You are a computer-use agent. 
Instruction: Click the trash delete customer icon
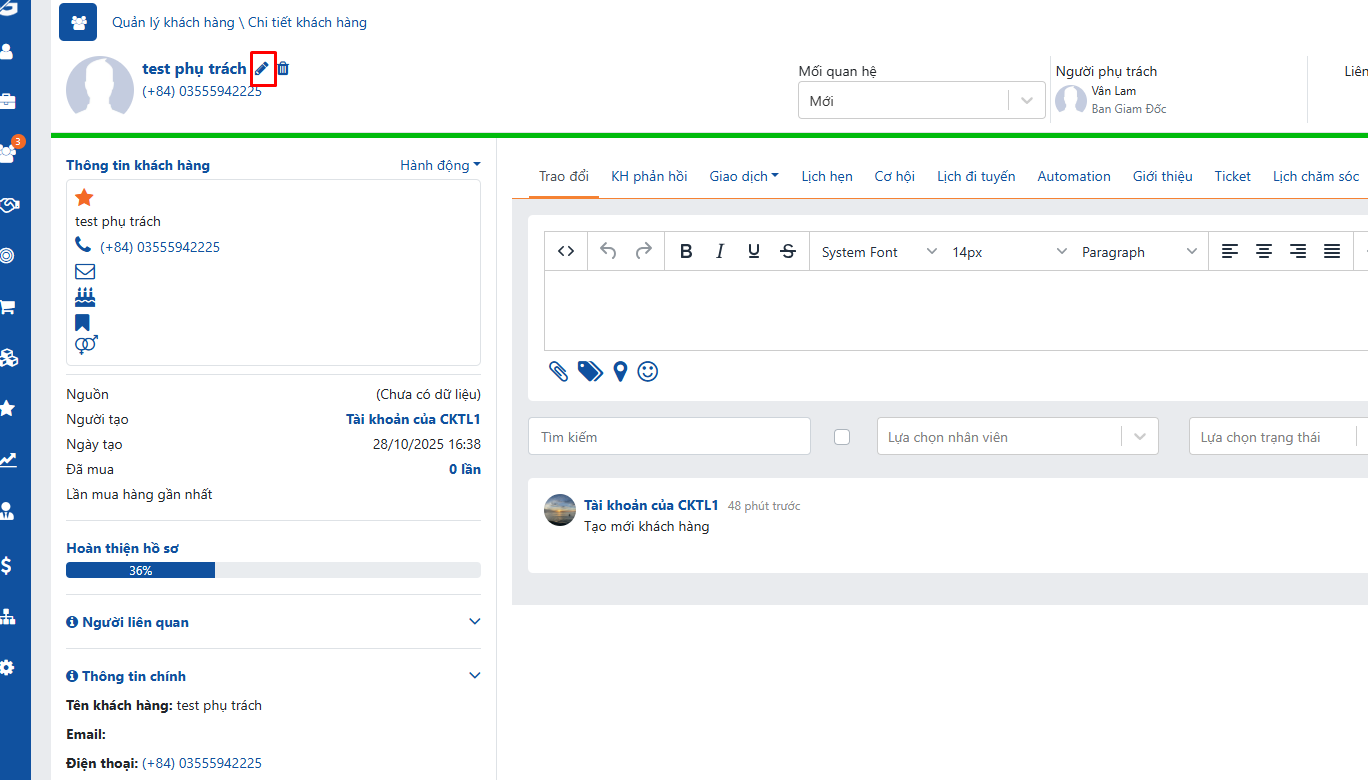[283, 69]
